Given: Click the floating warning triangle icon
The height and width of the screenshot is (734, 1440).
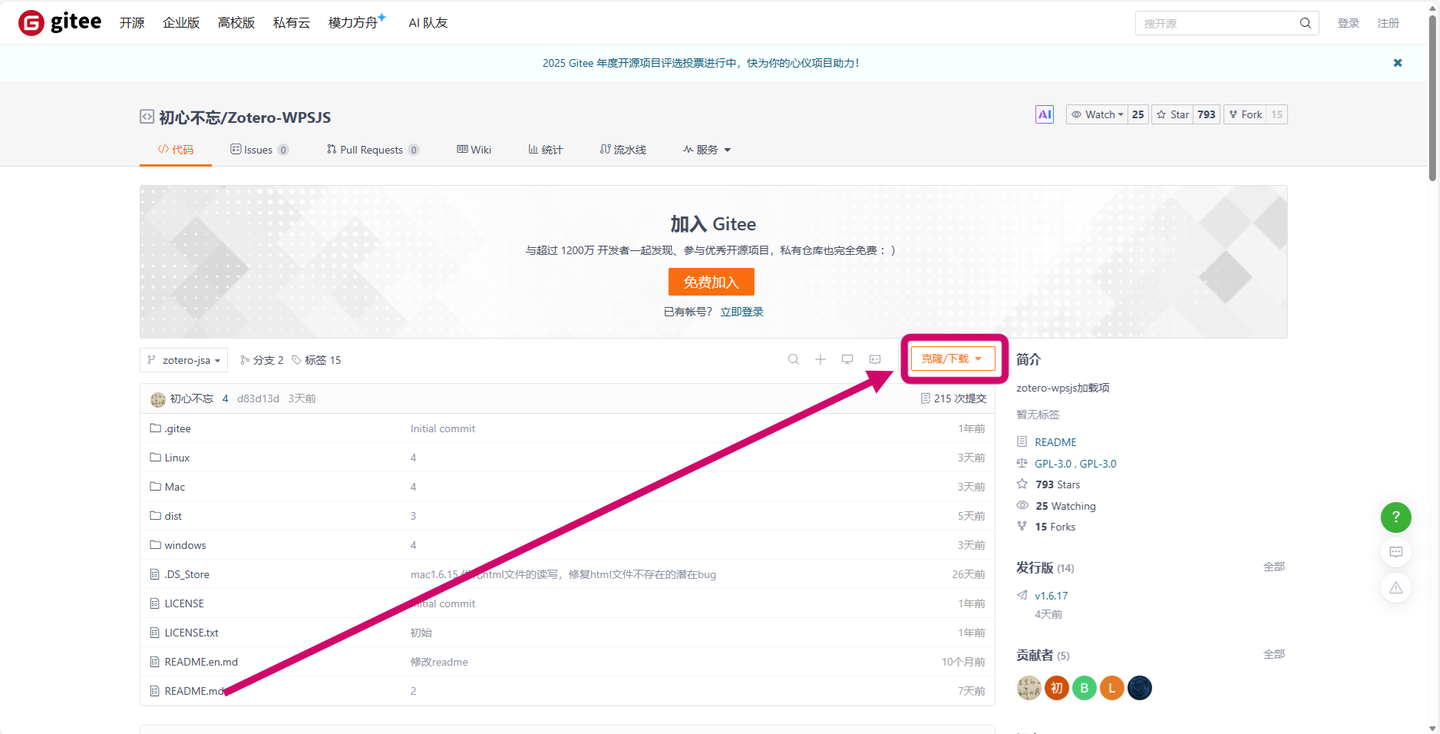Looking at the screenshot, I should pyautogui.click(x=1396, y=588).
